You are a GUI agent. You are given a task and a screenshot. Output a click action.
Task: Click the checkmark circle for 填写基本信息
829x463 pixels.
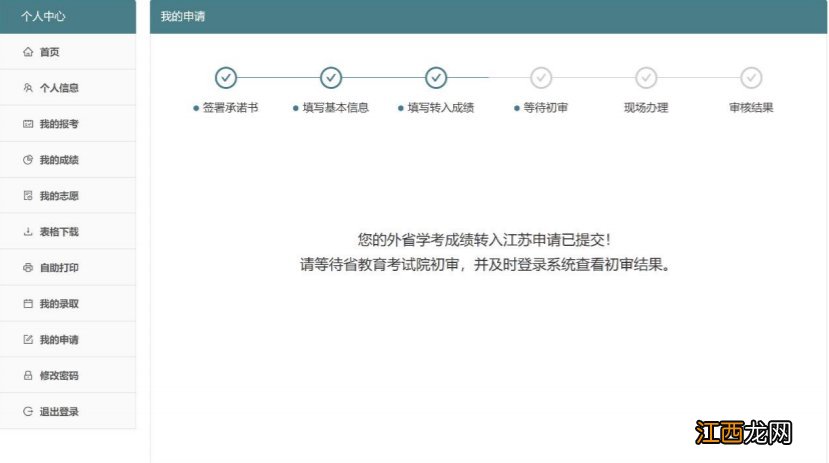(331, 78)
